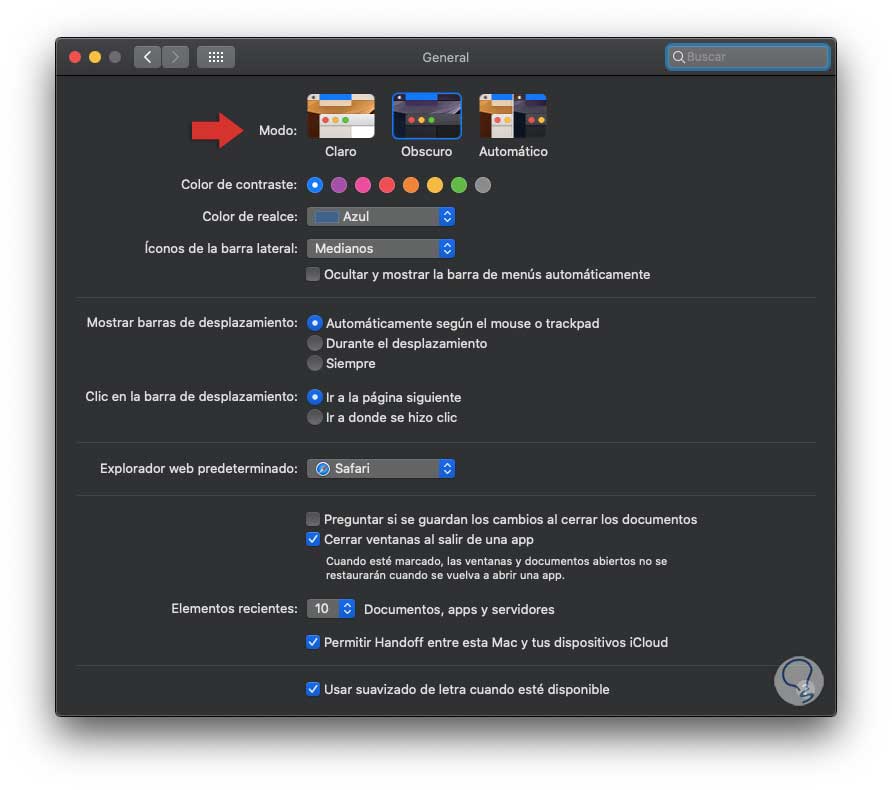Select the Claro appearance thumbnail
892x790 pixels.
coord(341,116)
